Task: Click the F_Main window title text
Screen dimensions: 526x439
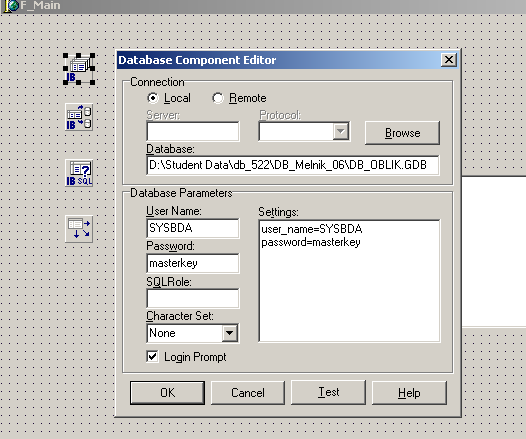Action: (40, 5)
